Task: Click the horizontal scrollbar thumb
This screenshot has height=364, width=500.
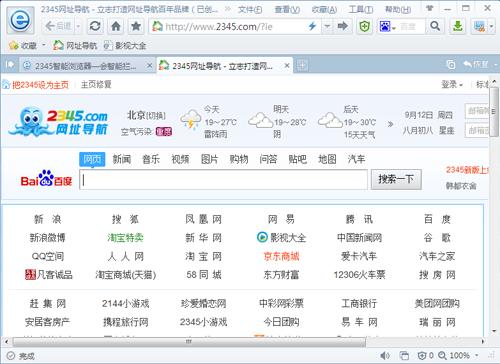Action: pos(189,342)
